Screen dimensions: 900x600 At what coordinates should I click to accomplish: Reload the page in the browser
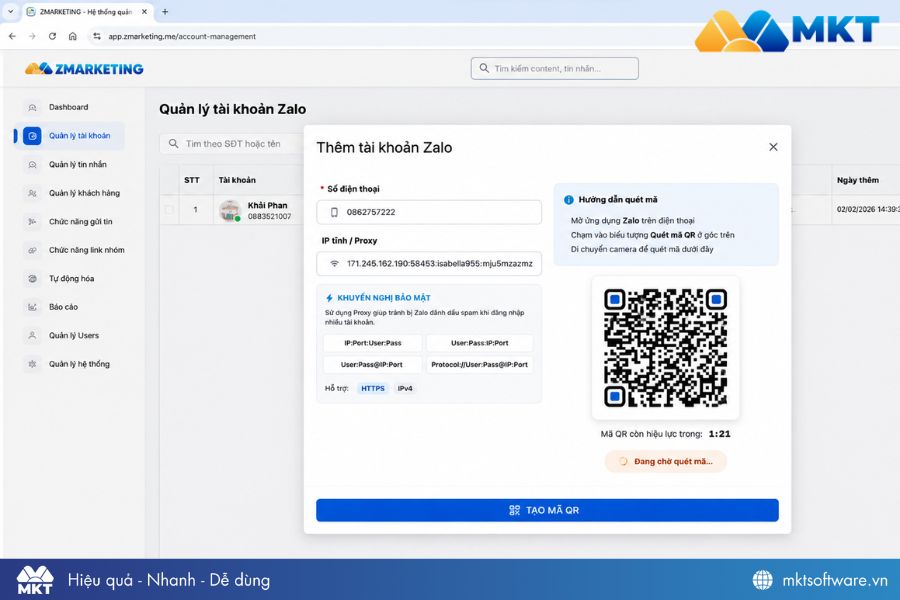pyautogui.click(x=52, y=36)
